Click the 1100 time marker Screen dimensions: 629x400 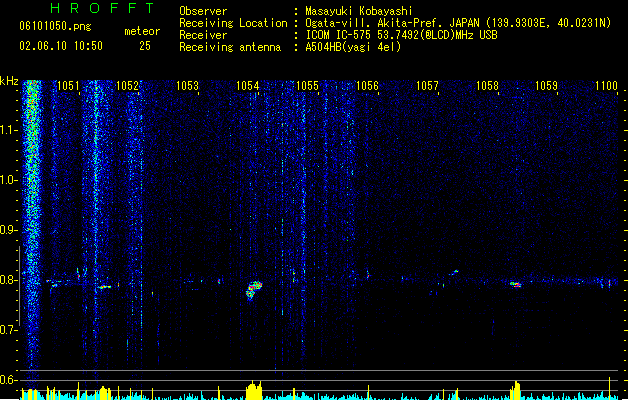click(606, 86)
